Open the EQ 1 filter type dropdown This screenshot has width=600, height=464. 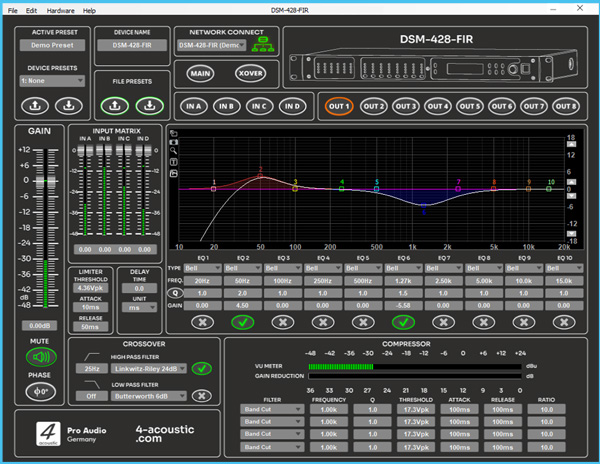tap(203, 268)
